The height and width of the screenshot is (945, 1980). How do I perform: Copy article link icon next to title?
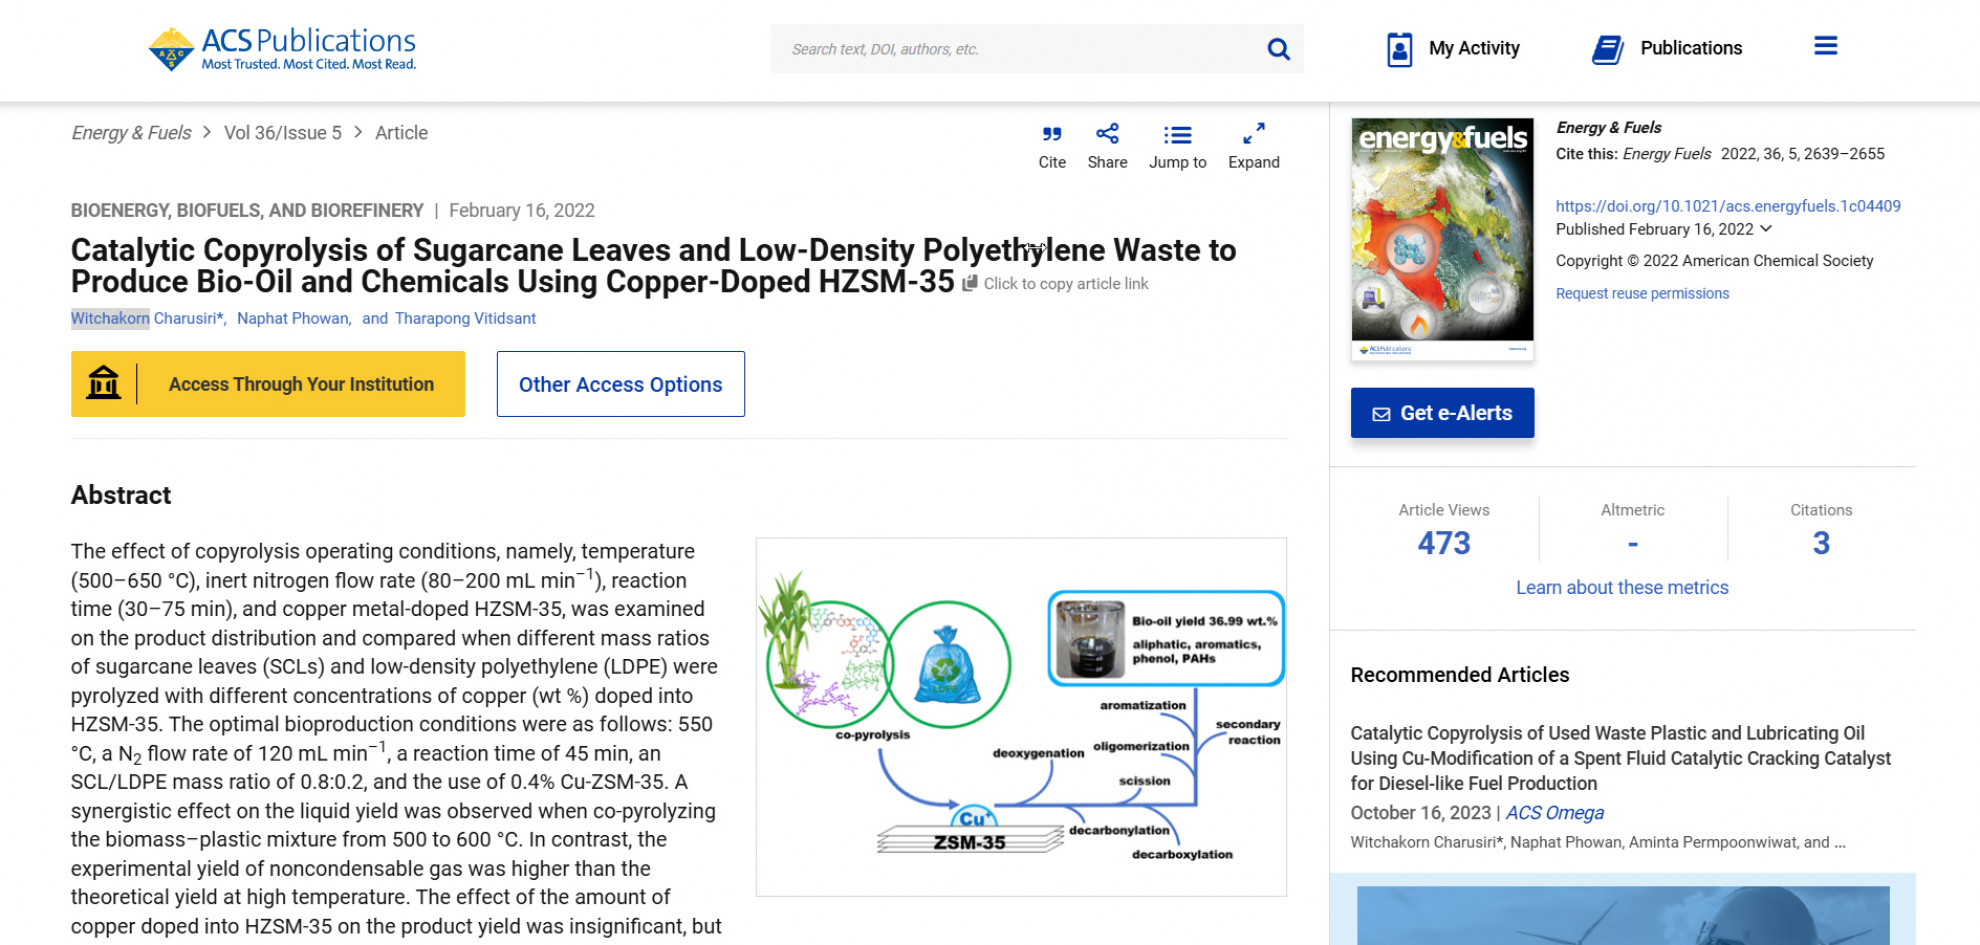[x=969, y=284]
